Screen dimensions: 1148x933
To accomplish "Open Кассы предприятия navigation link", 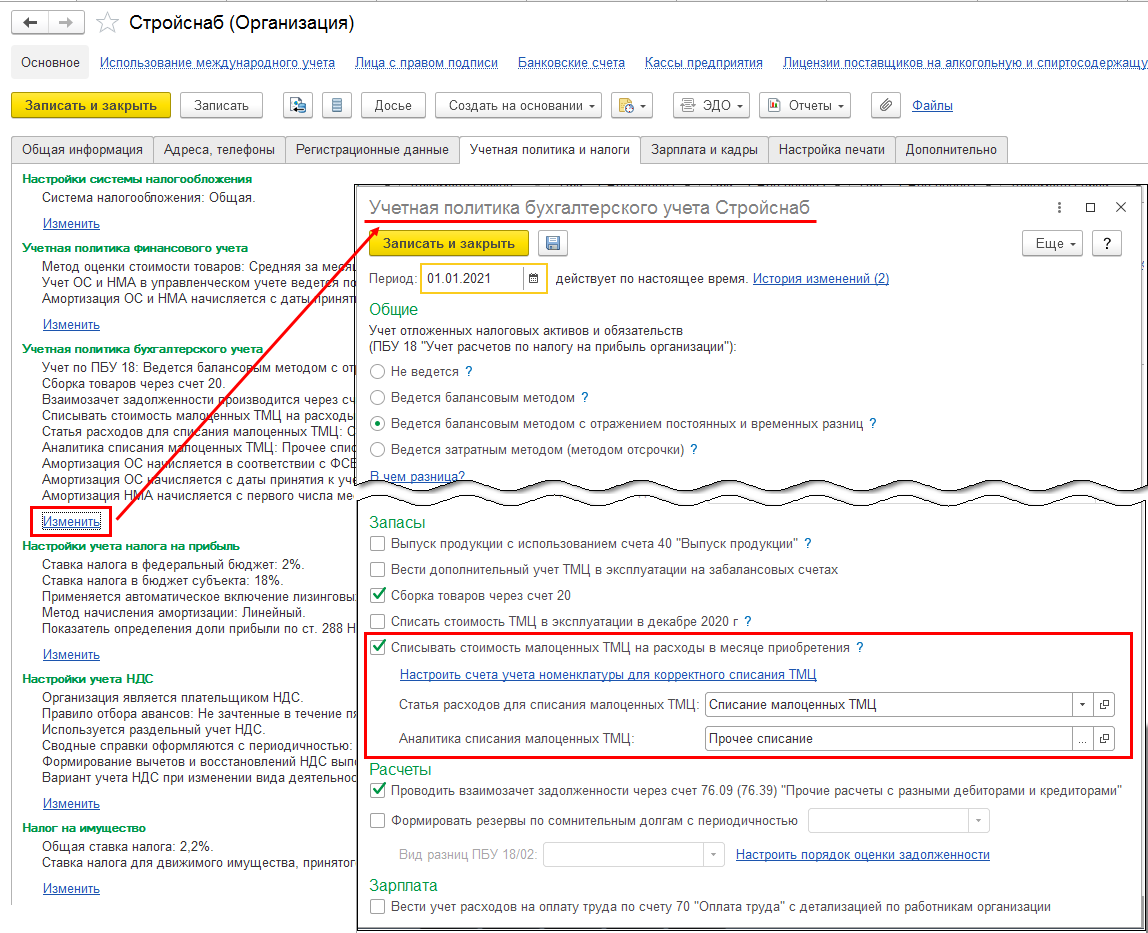I will pyautogui.click(x=704, y=63).
